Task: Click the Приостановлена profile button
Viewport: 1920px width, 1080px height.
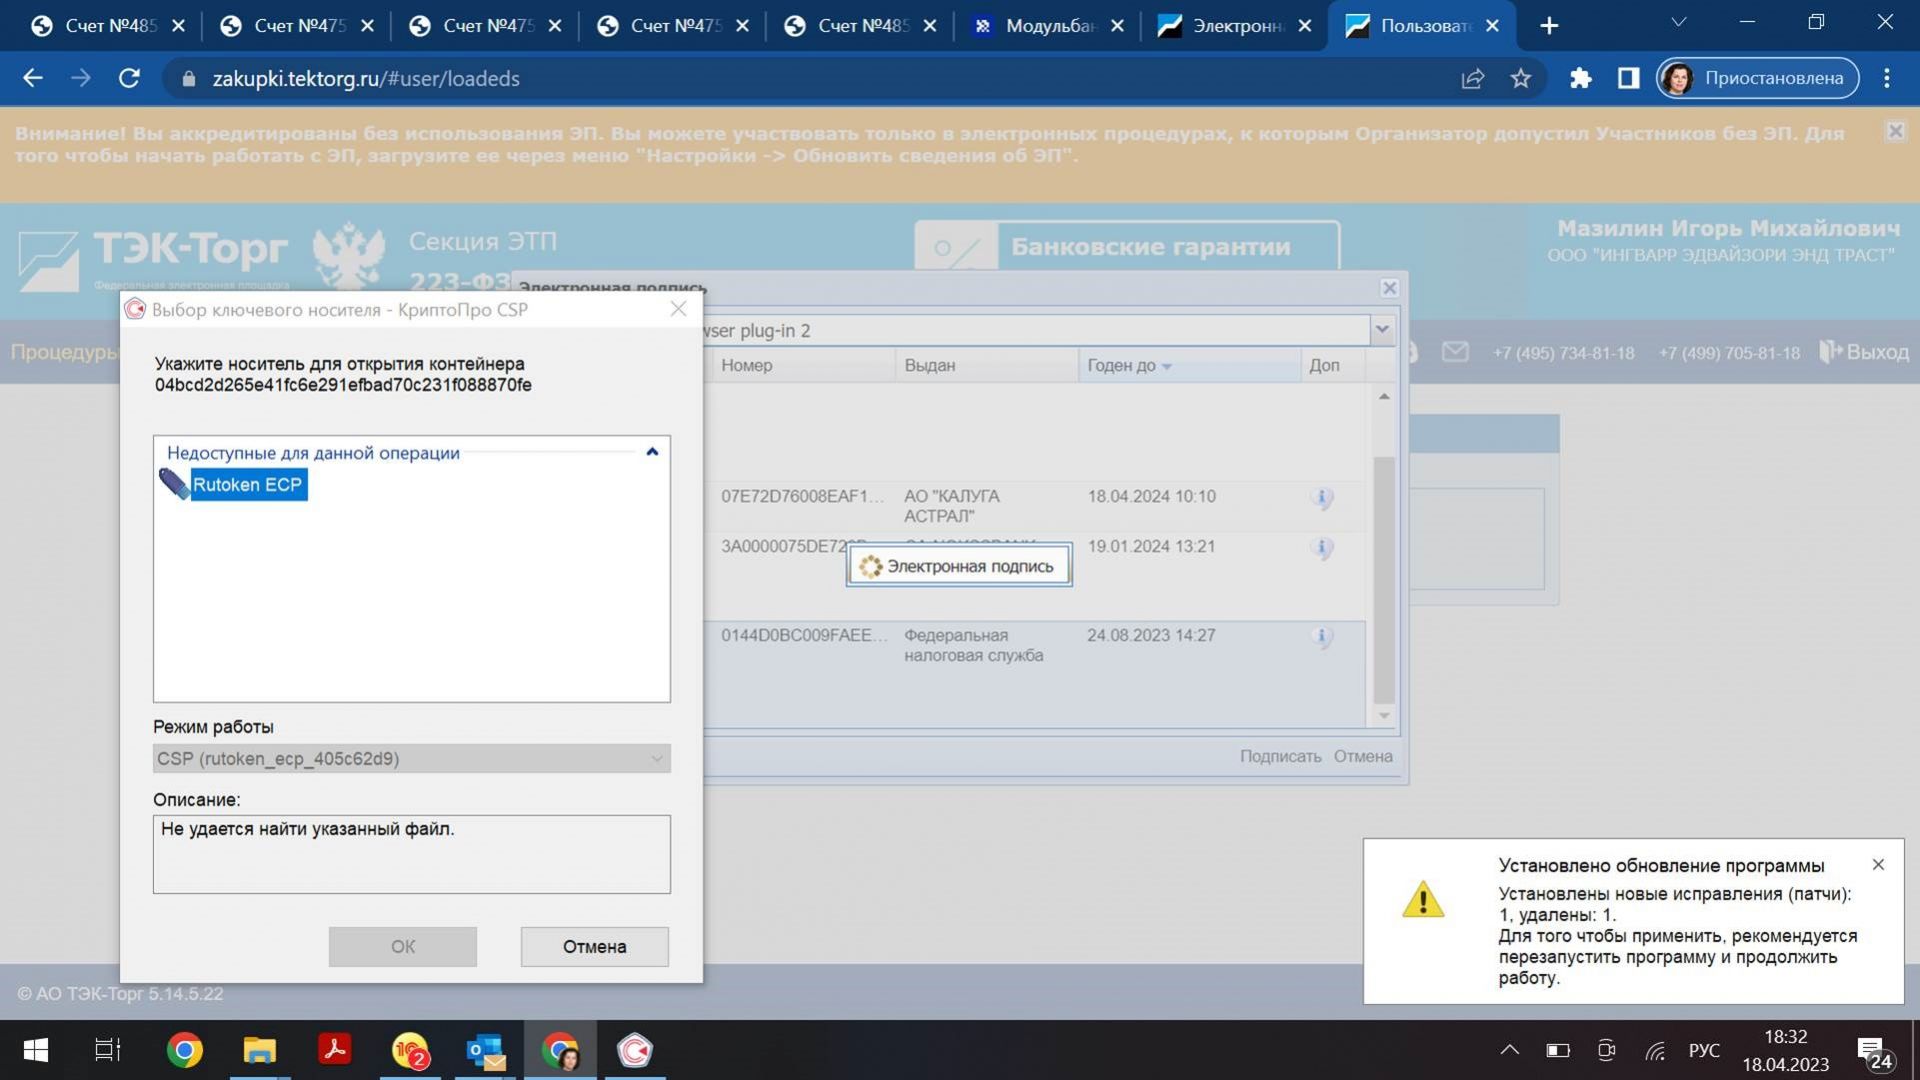Action: click(1757, 78)
